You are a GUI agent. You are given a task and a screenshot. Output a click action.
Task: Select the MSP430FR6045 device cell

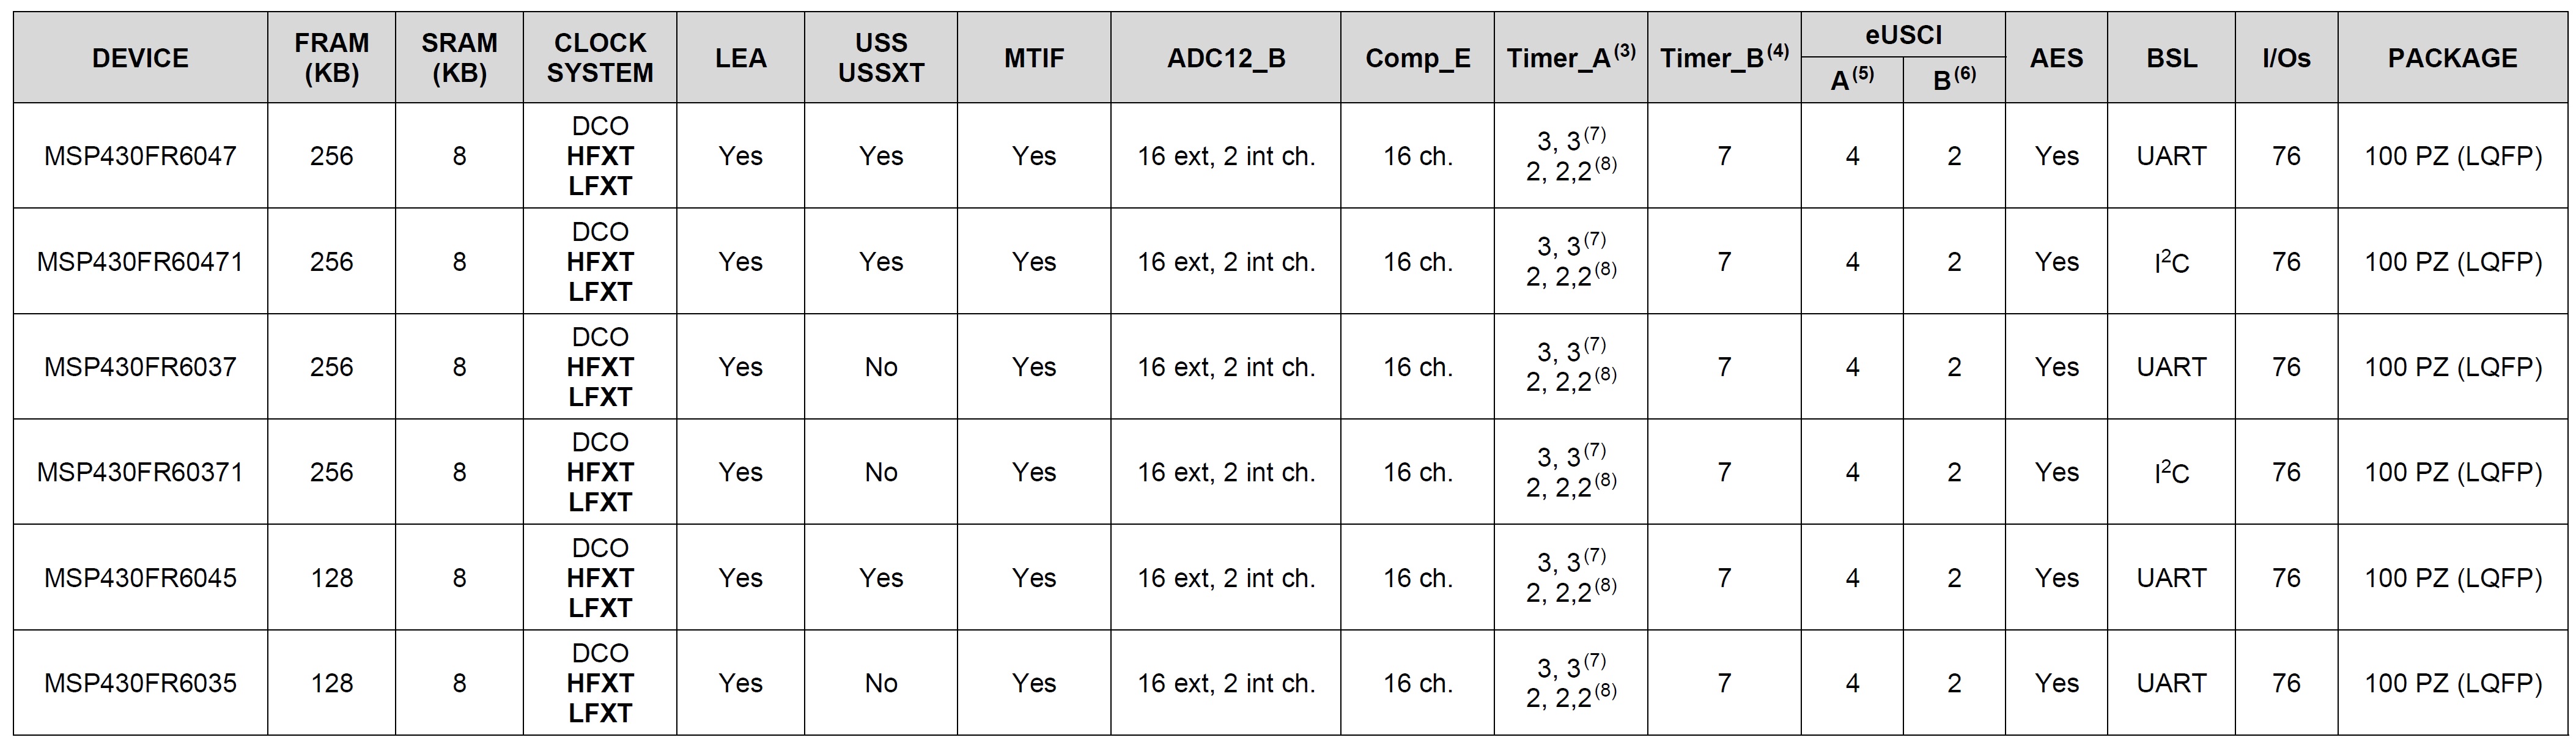pyautogui.click(x=140, y=578)
